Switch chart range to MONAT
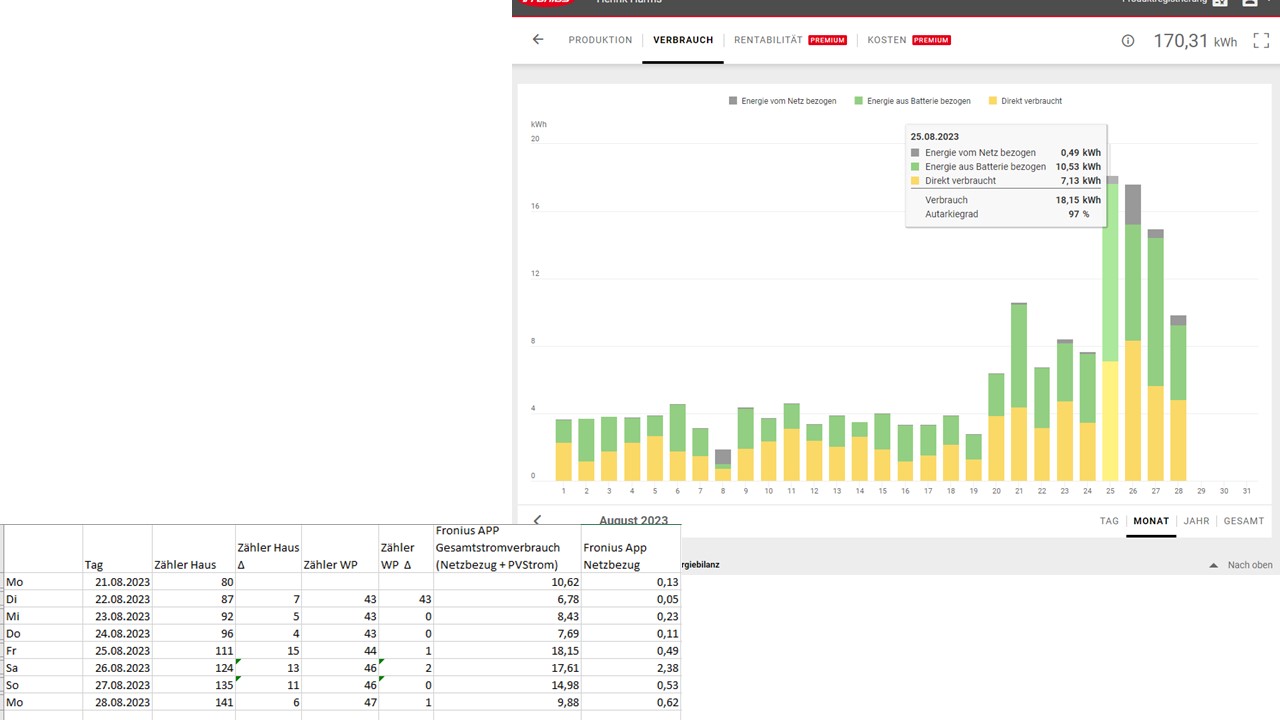1280x720 pixels. click(1151, 521)
